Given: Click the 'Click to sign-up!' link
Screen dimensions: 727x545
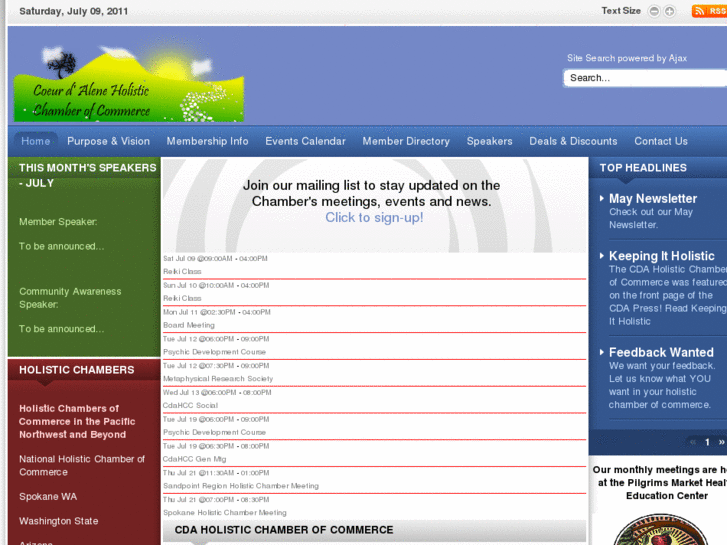Looking at the screenshot, I should point(374,218).
